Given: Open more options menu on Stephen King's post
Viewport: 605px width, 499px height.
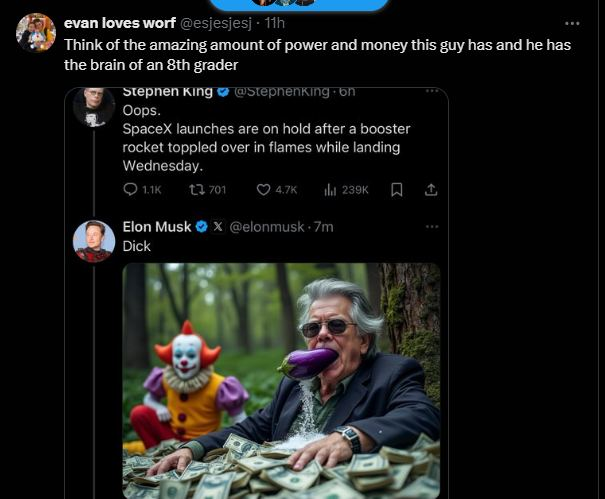Looking at the screenshot, I should pos(432,91).
